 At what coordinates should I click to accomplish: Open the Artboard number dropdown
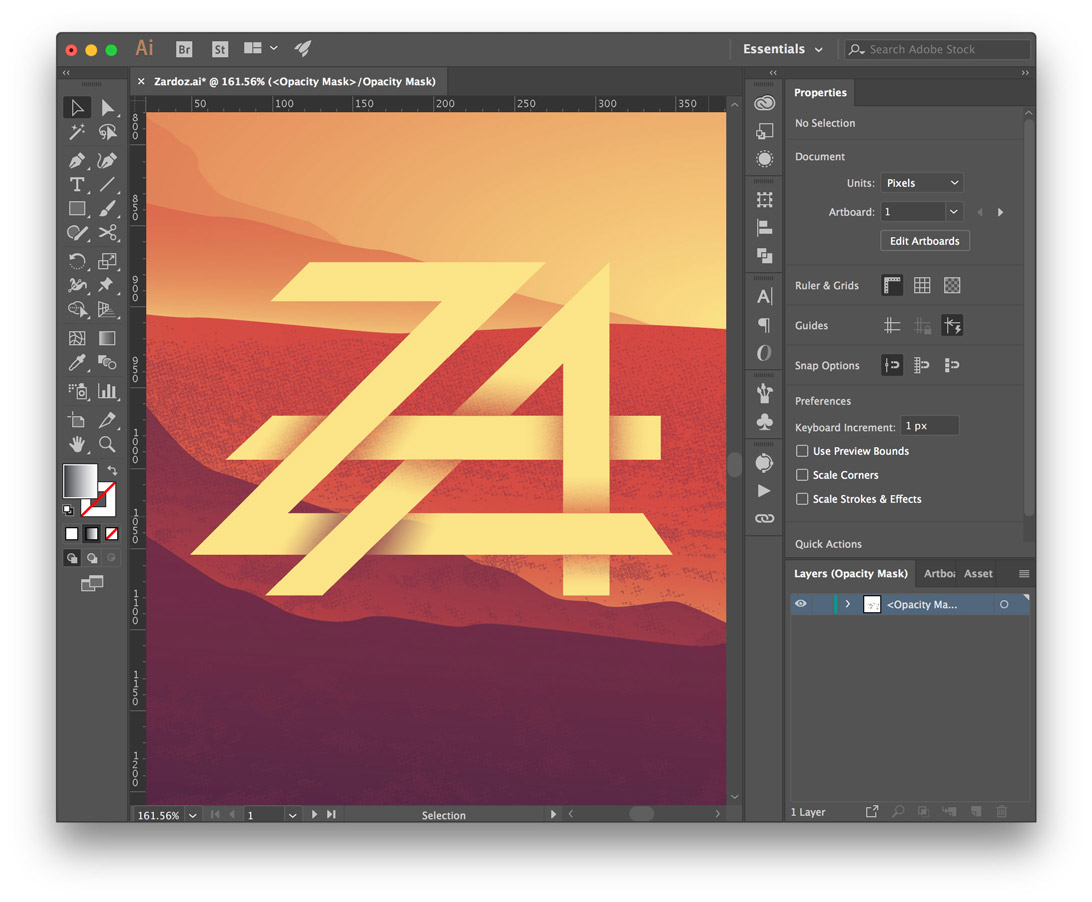pyautogui.click(x=953, y=212)
